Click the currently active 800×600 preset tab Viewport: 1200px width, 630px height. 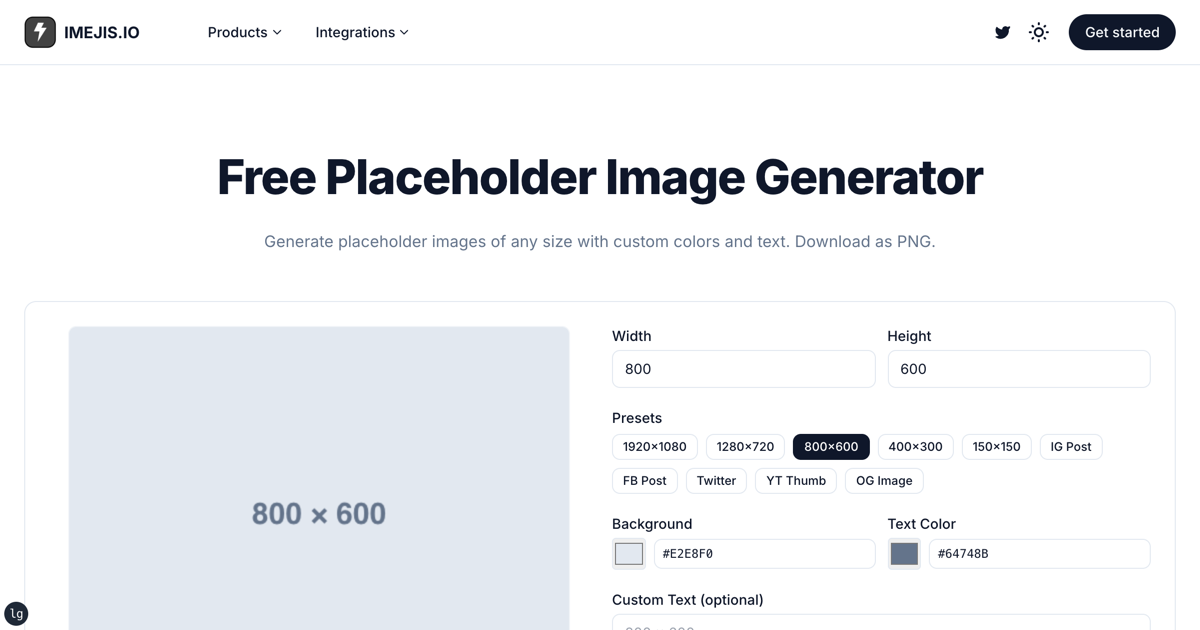click(x=831, y=446)
